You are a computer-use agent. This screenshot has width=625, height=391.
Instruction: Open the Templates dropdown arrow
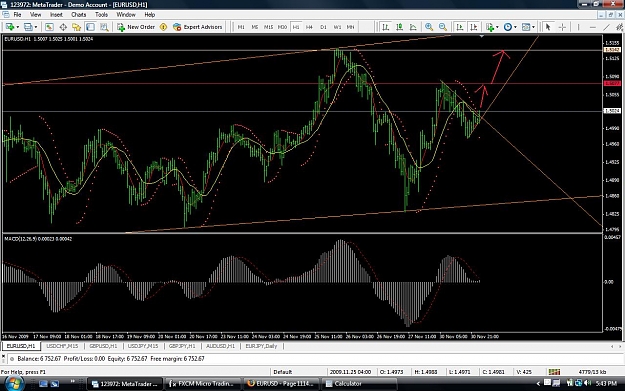(533, 27)
